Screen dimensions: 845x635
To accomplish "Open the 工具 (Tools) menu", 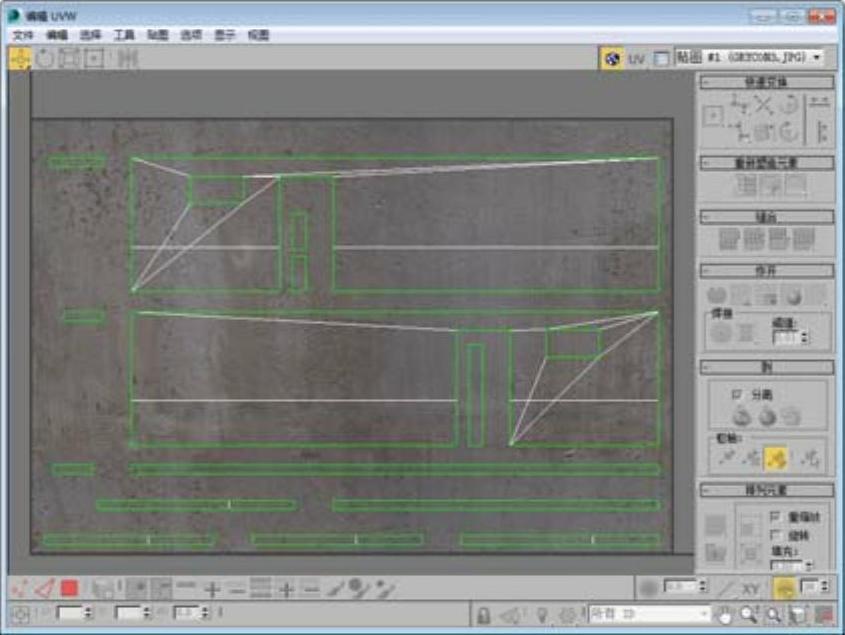I will pyautogui.click(x=124, y=35).
